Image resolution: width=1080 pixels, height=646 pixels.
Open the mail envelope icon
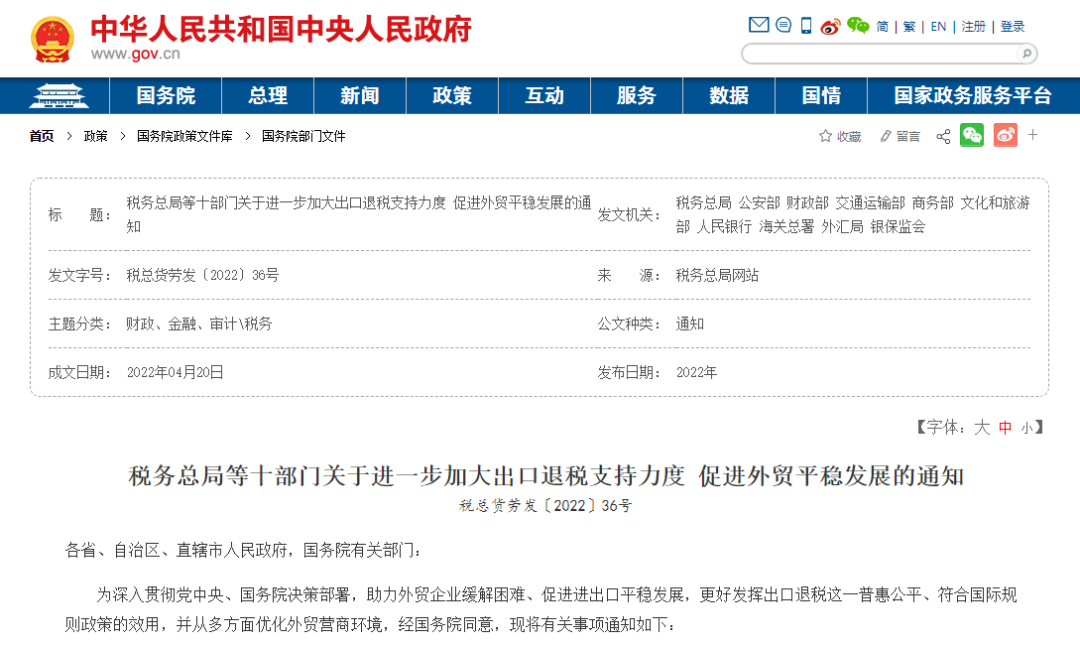click(x=758, y=25)
